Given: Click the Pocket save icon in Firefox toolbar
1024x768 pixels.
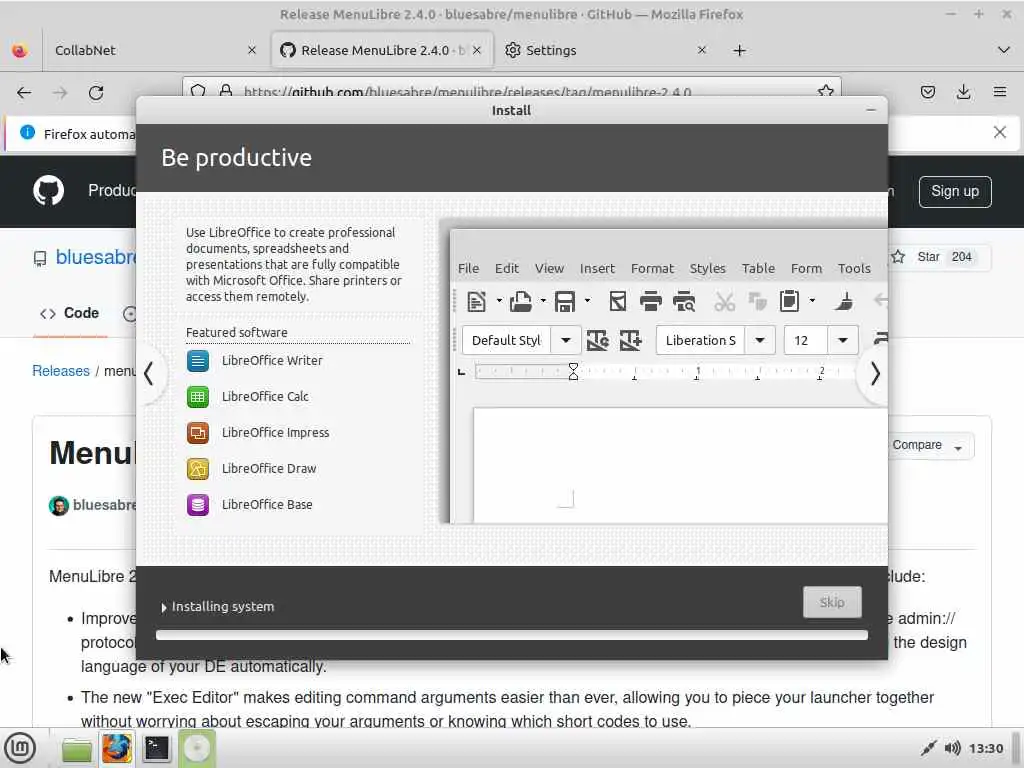Looking at the screenshot, I should pyautogui.click(x=927, y=92).
